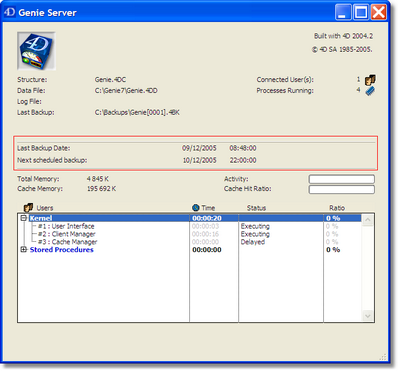Click the Connected Users icon
This screenshot has height=371, width=398.
tap(370, 80)
